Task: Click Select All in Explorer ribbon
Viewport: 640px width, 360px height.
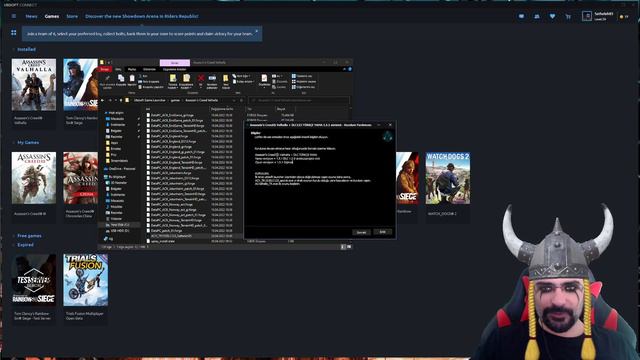Action: (302, 76)
